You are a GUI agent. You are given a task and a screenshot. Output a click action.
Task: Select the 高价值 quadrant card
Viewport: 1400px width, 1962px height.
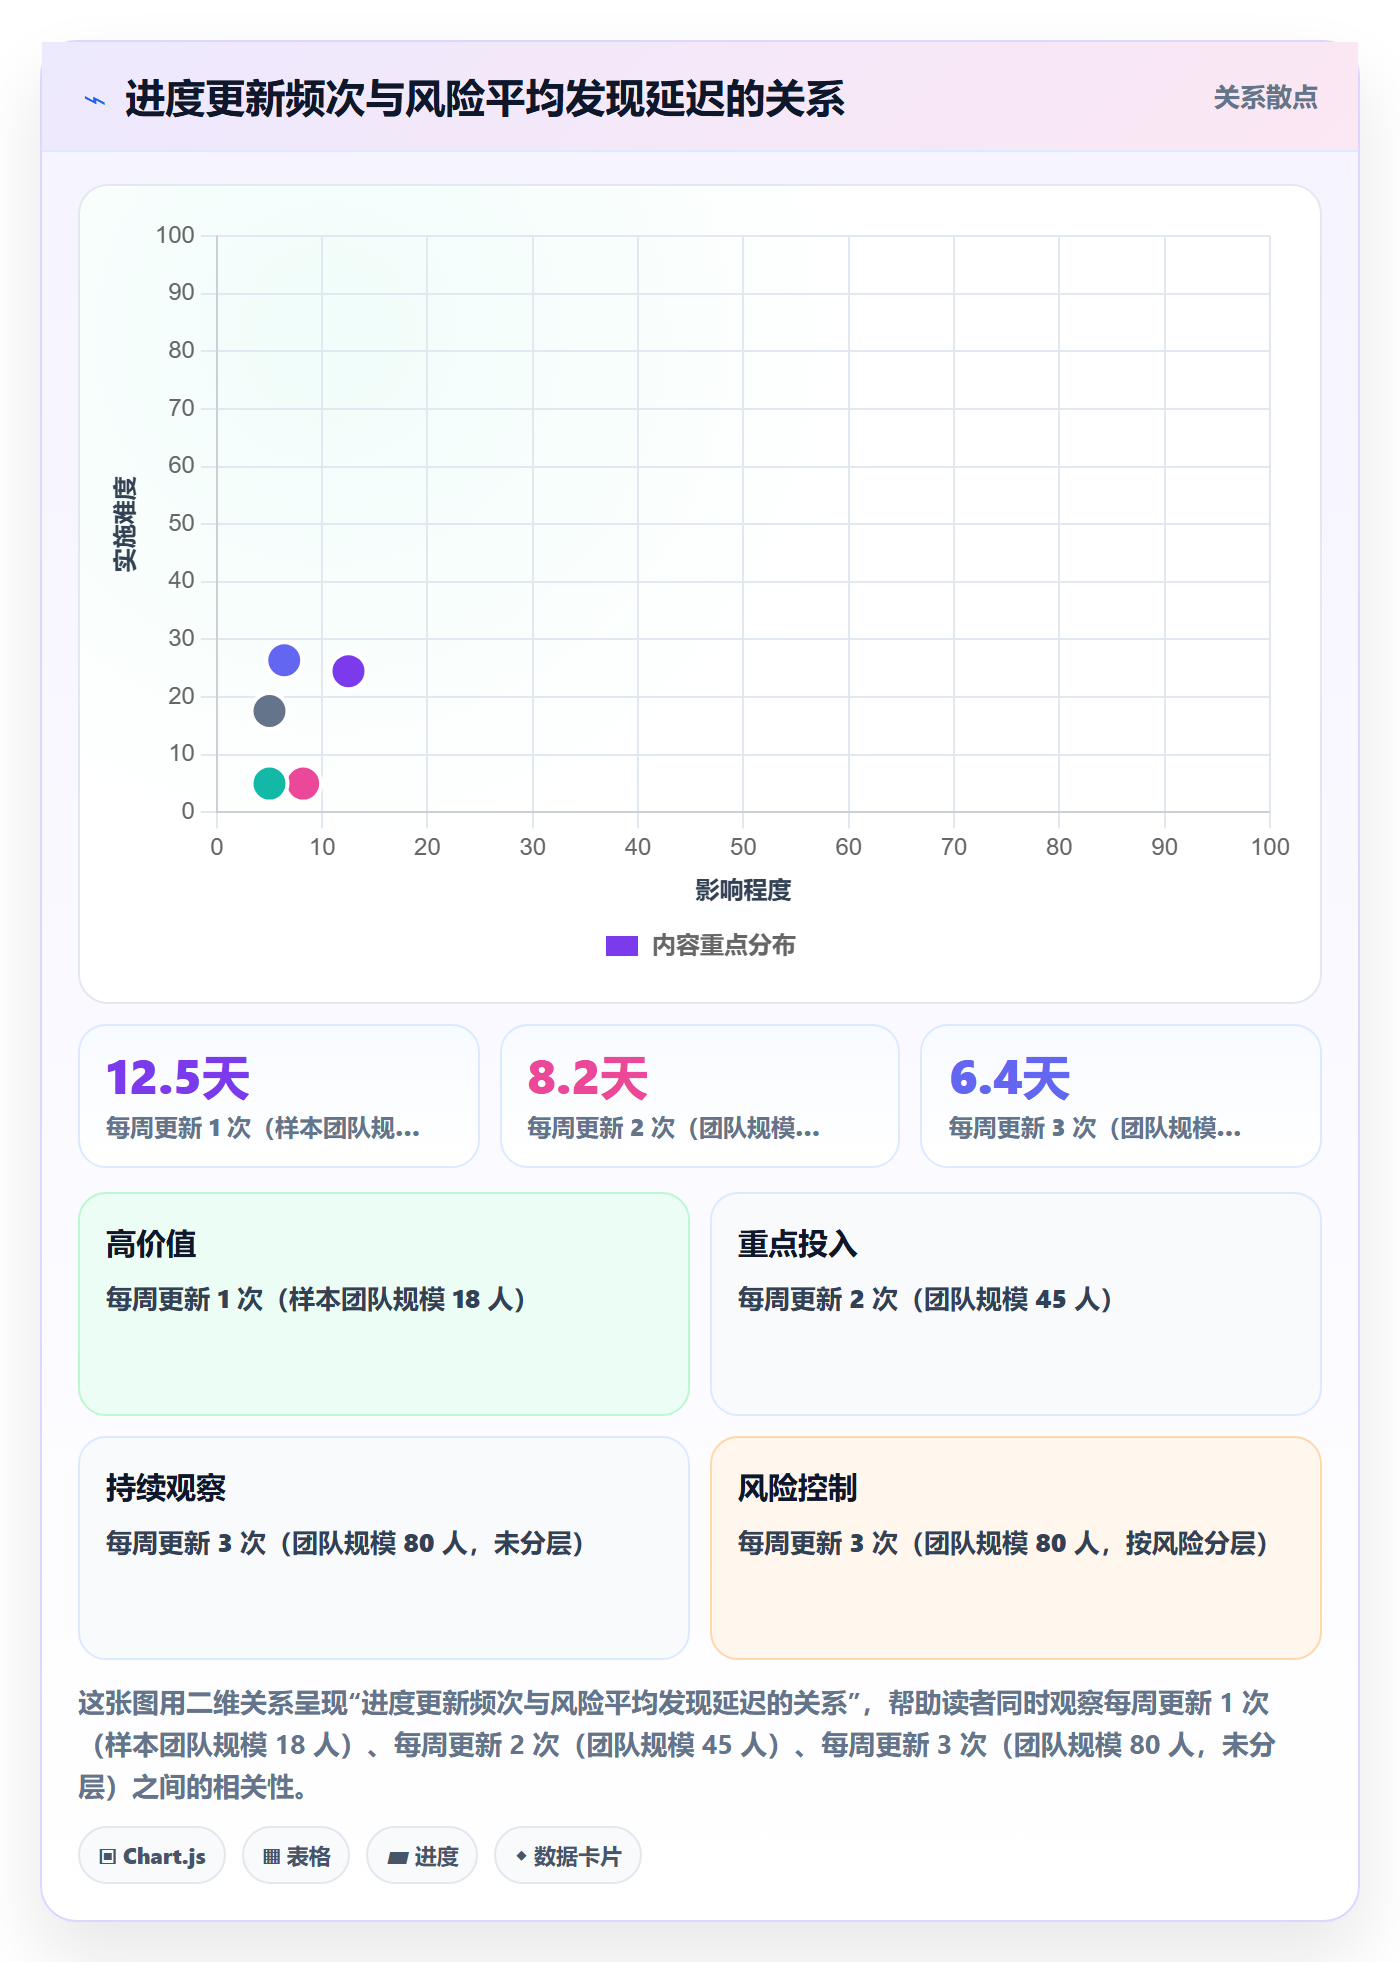384,1304
